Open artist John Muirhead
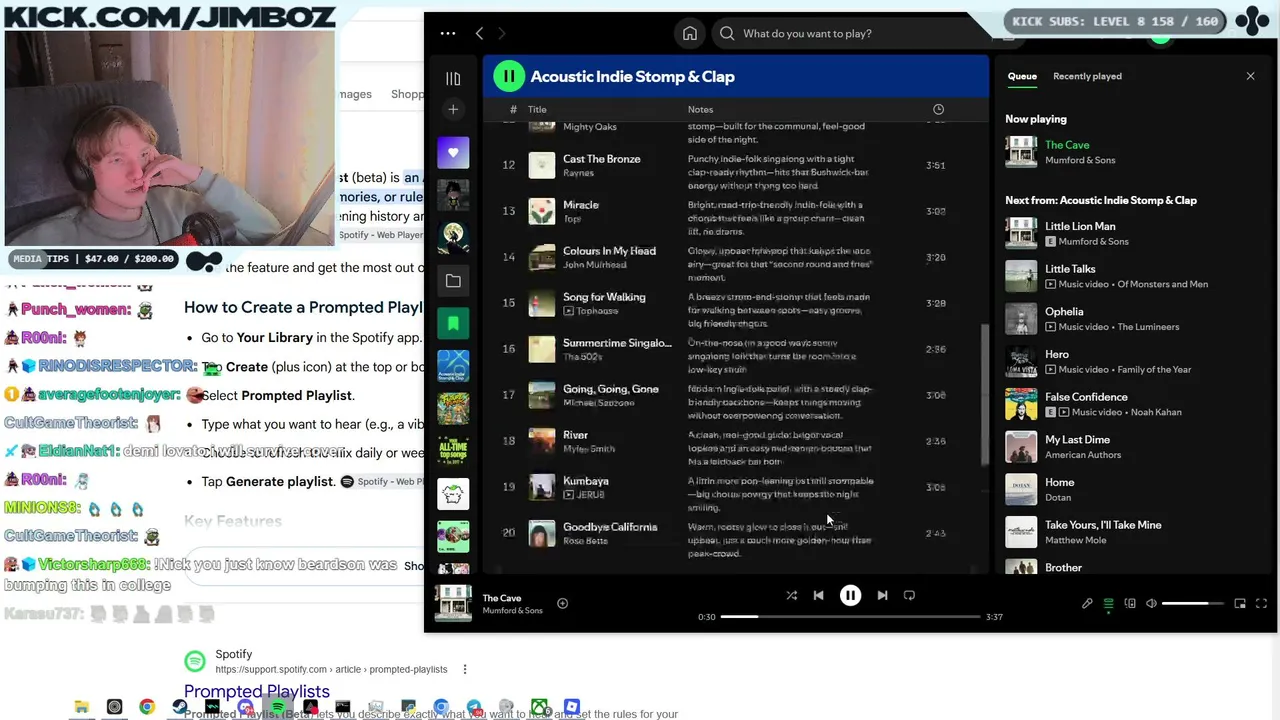The height and width of the screenshot is (720, 1280). (x=595, y=265)
